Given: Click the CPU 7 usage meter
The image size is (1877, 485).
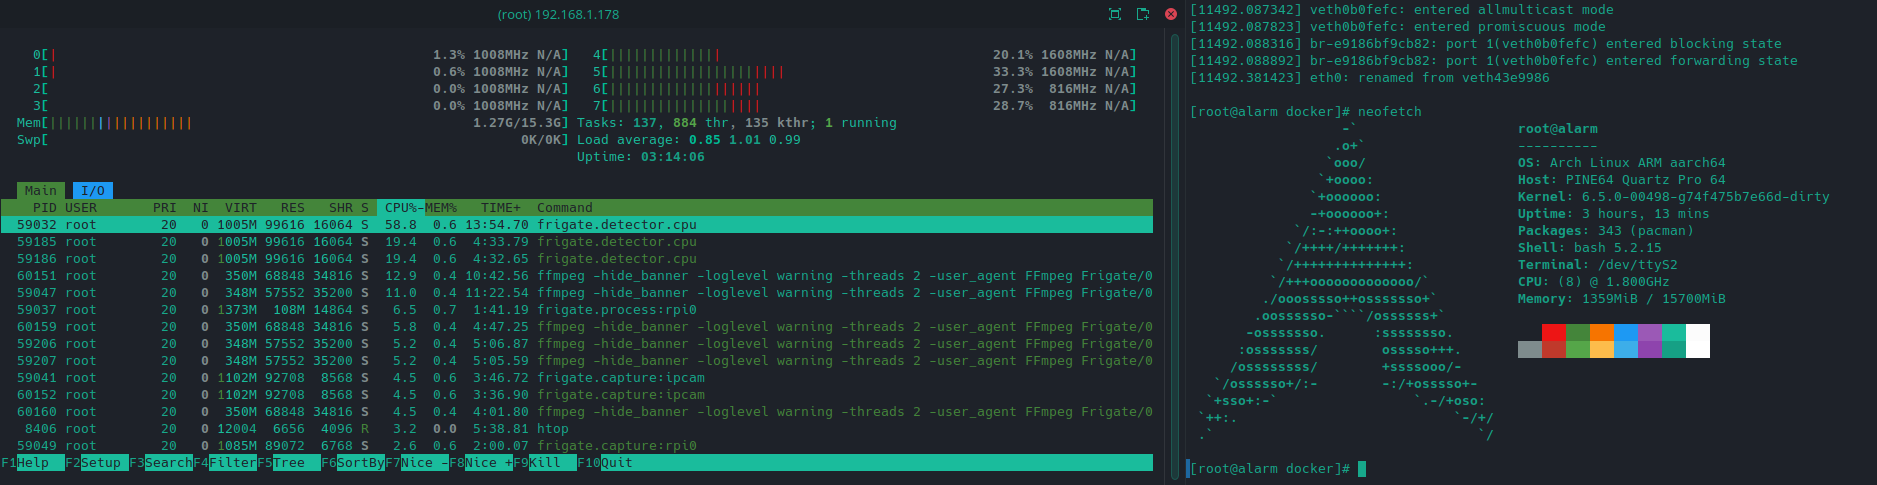Looking at the screenshot, I should [x=865, y=105].
